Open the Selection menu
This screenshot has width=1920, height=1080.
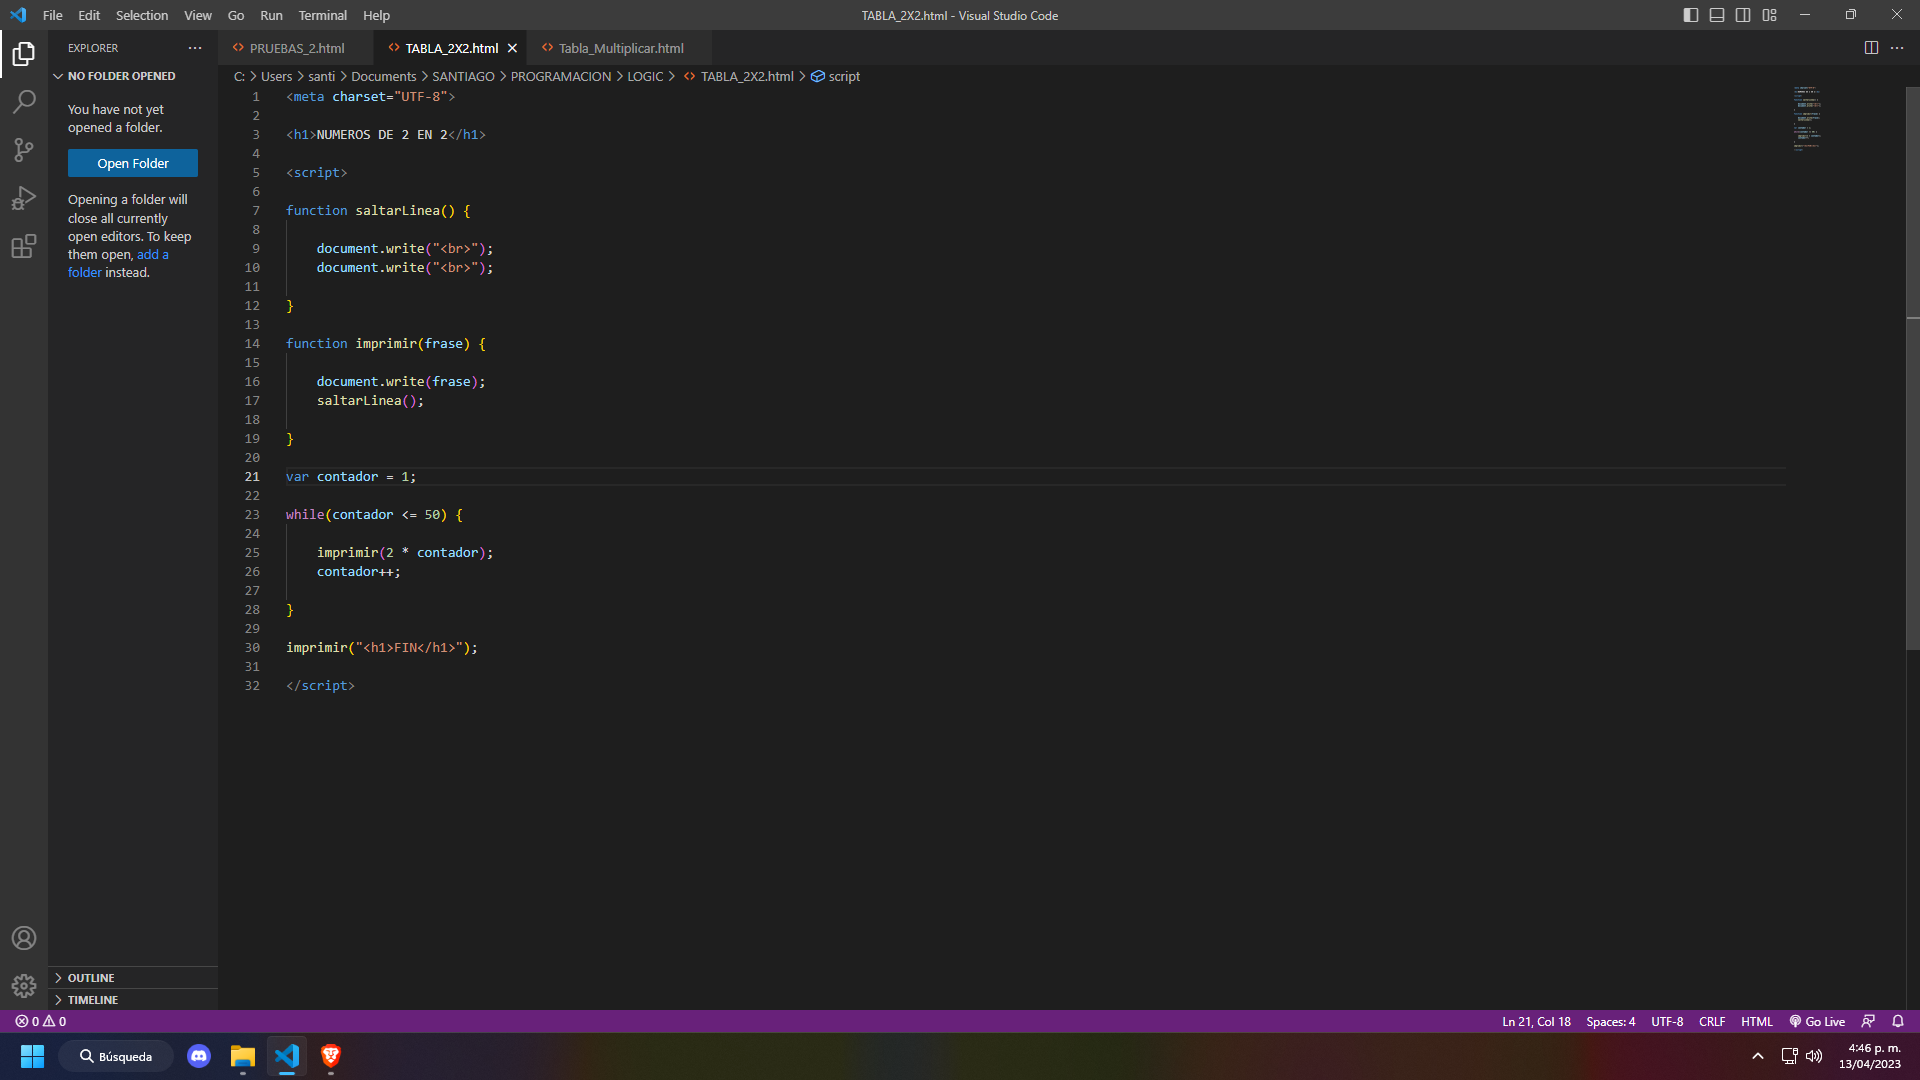[142, 15]
